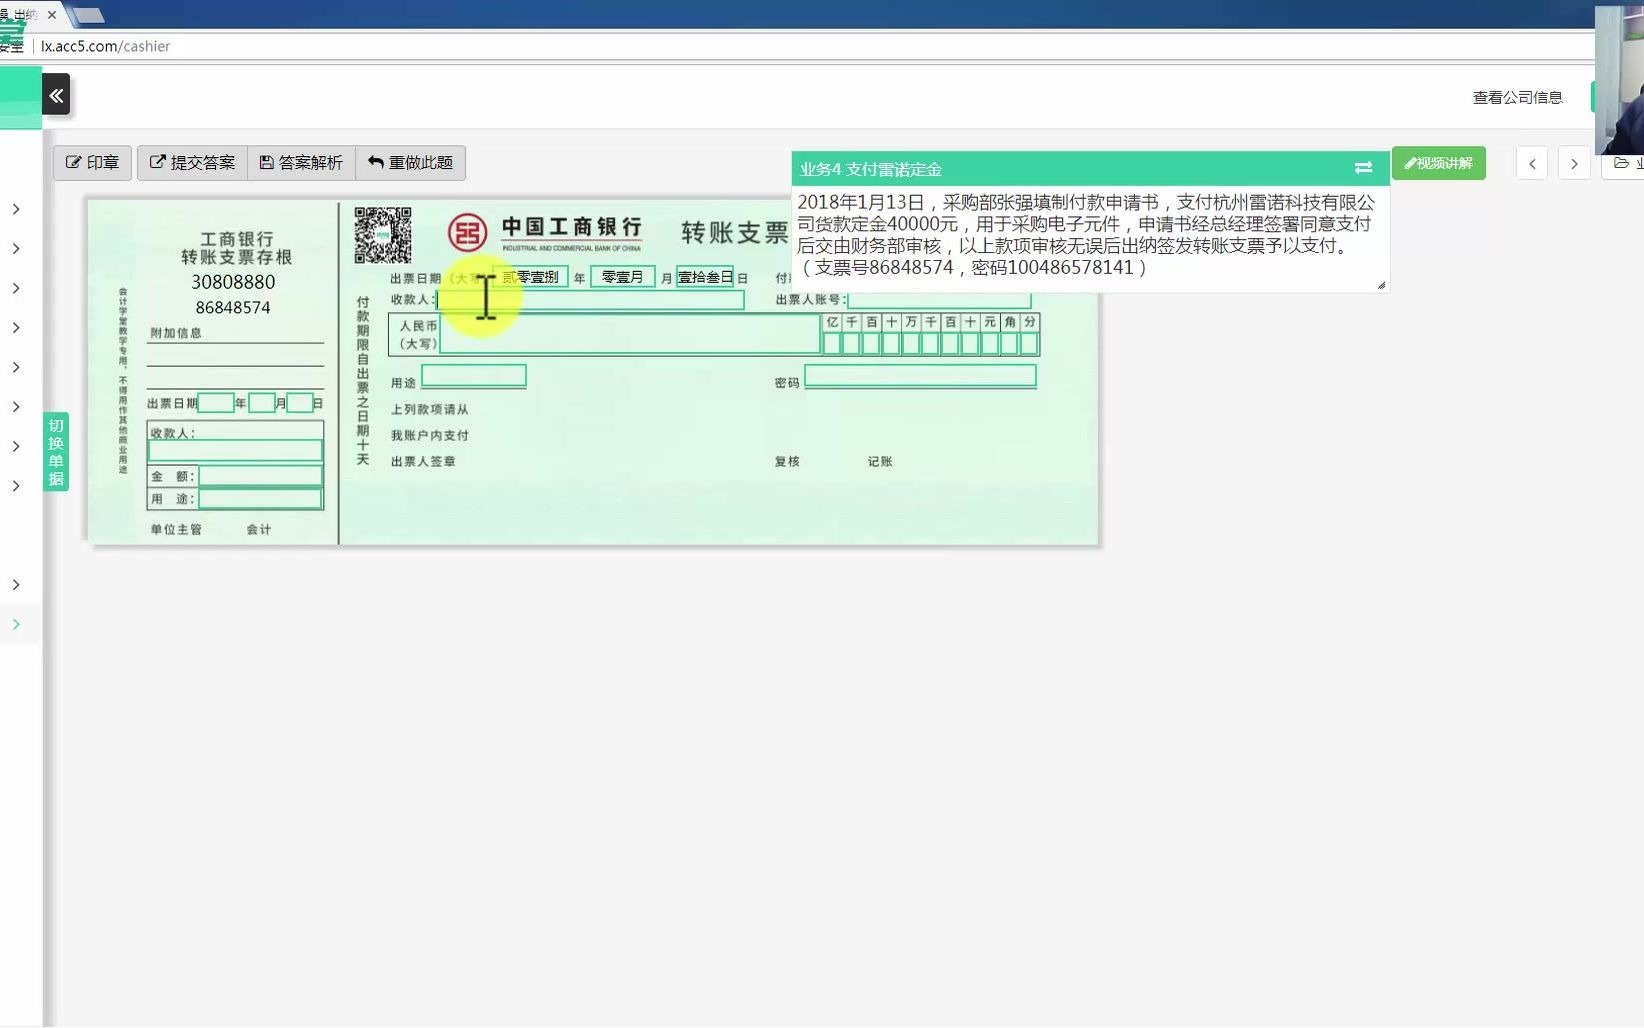
Task: Click the 印章 stamp button
Action: 92,162
